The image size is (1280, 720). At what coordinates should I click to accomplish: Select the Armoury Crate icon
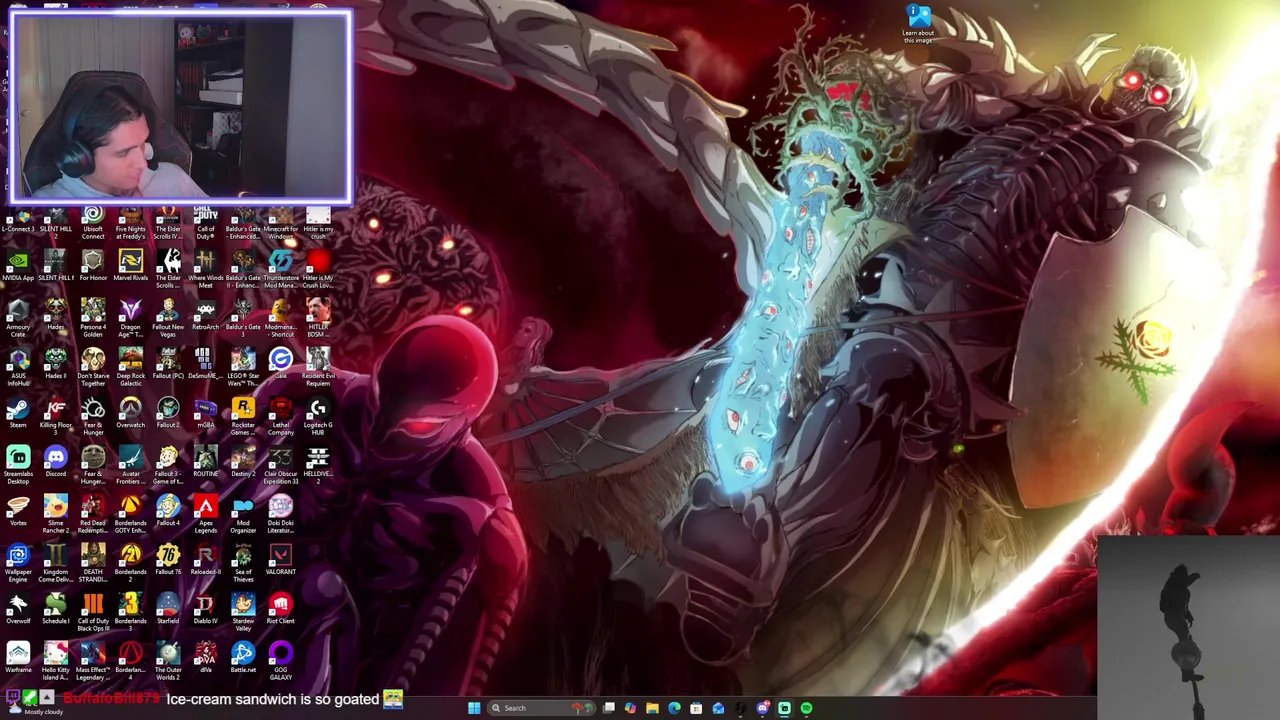tap(18, 318)
